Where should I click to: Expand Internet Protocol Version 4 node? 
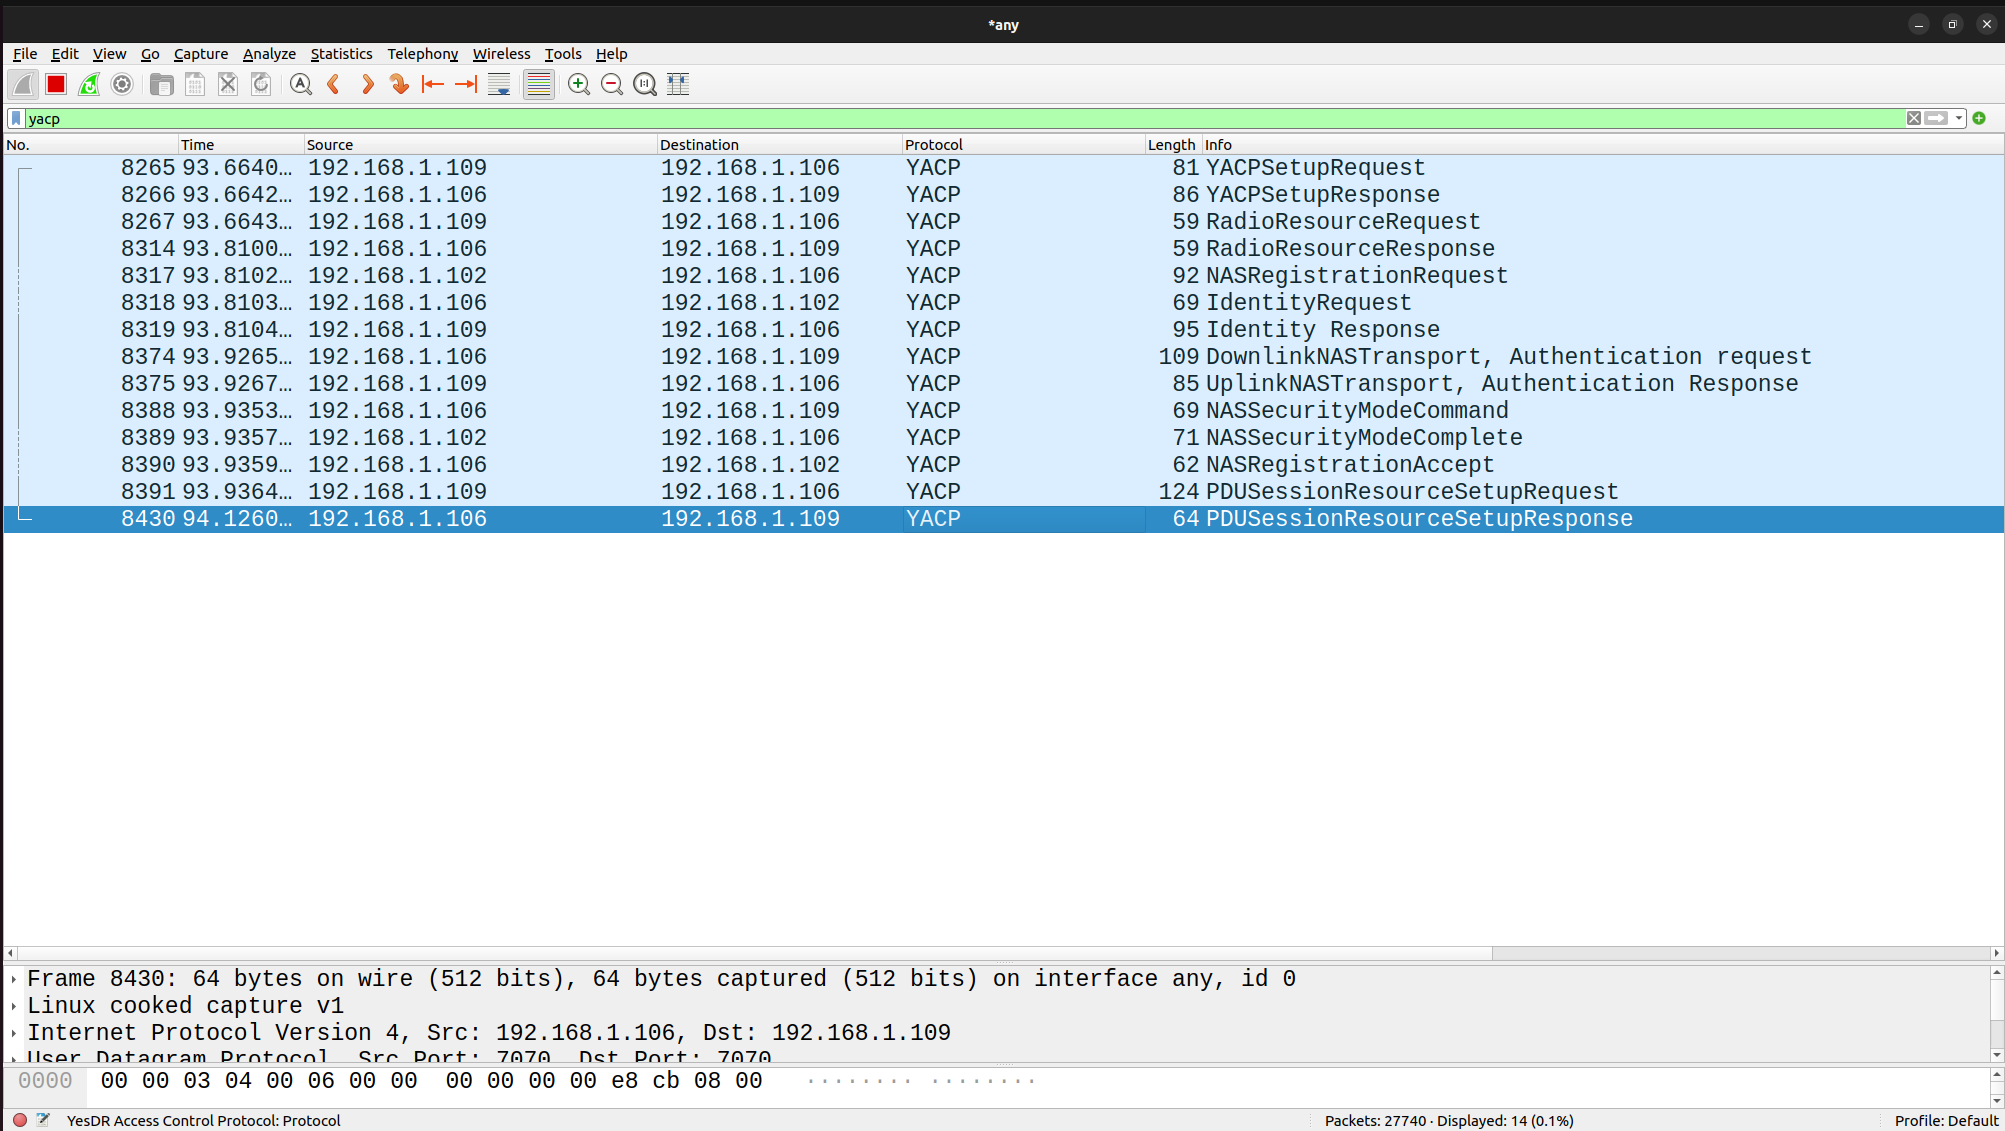pos(14,1034)
